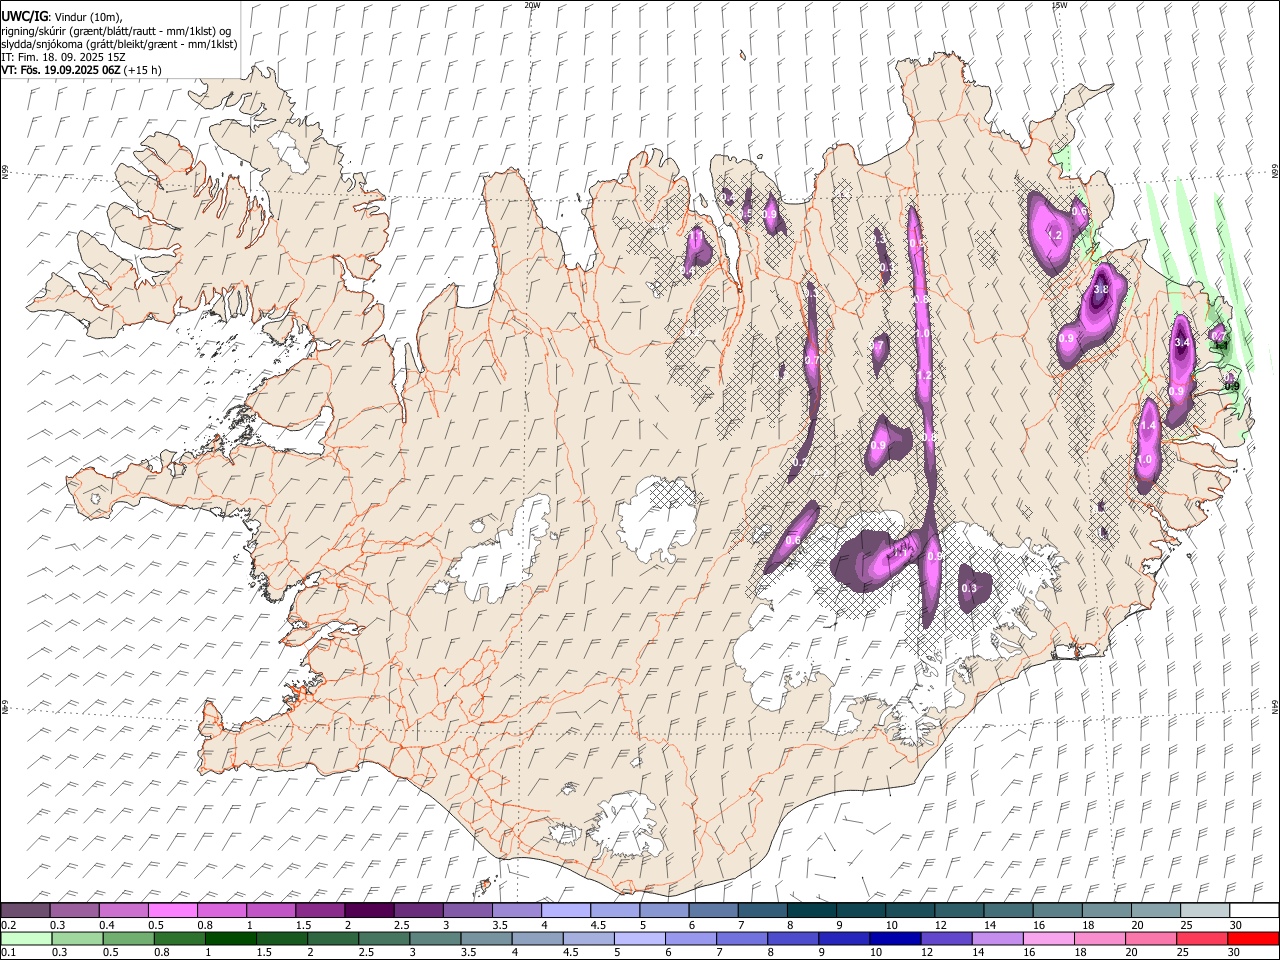
Task: Pick the light pink 16 rain legend swatch
Action: click(x=1048, y=938)
